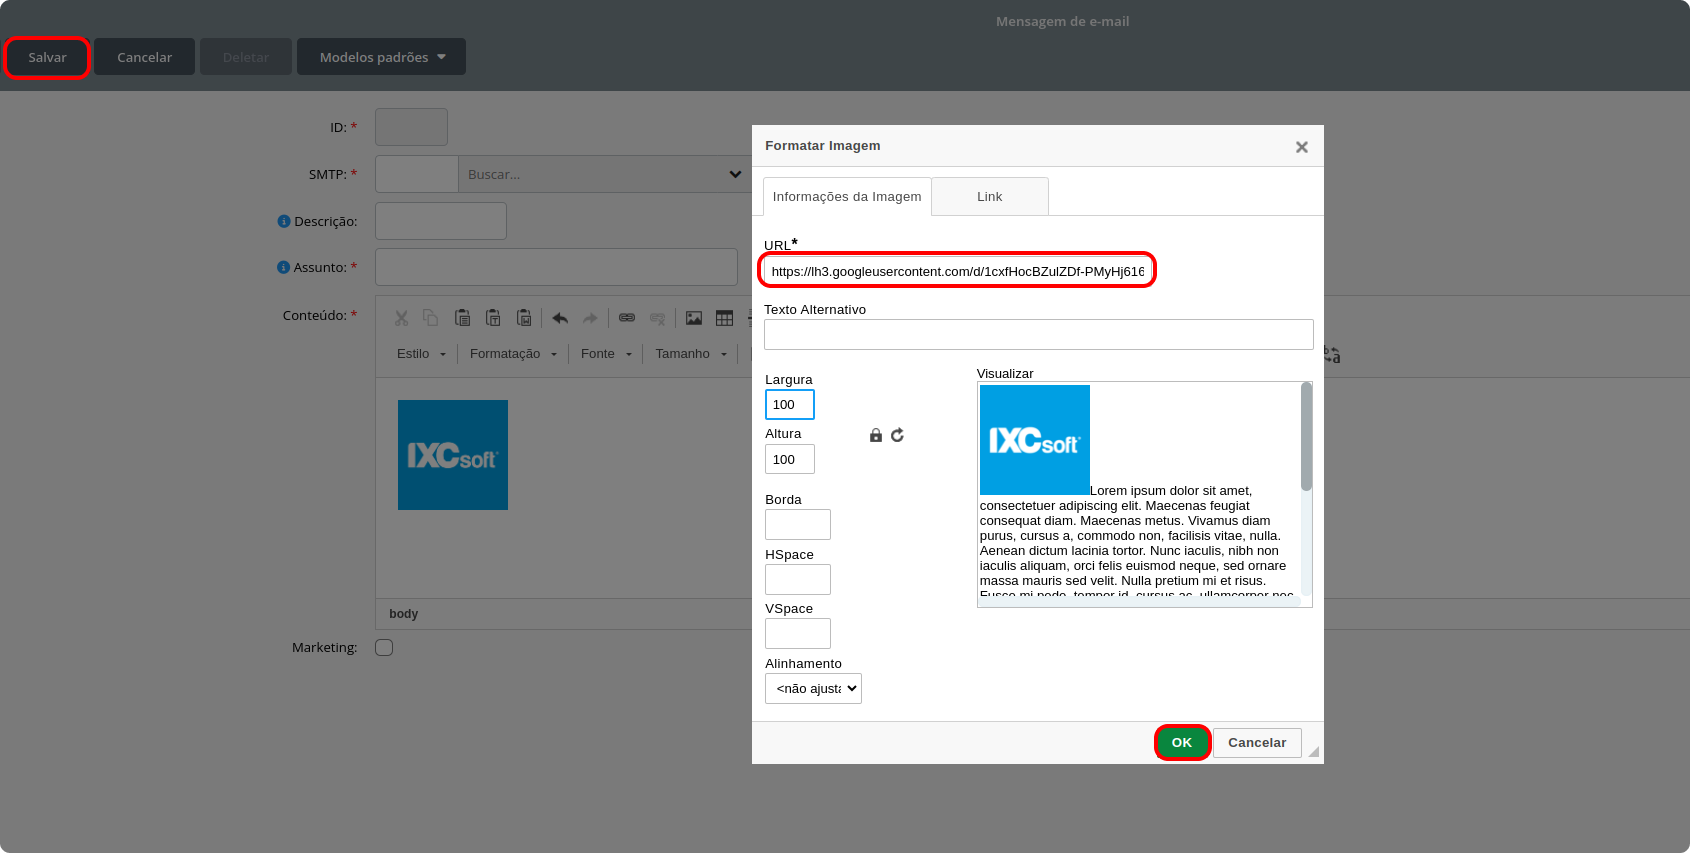The image size is (1690, 853).
Task: Open the Estilo dropdown
Action: tap(421, 354)
